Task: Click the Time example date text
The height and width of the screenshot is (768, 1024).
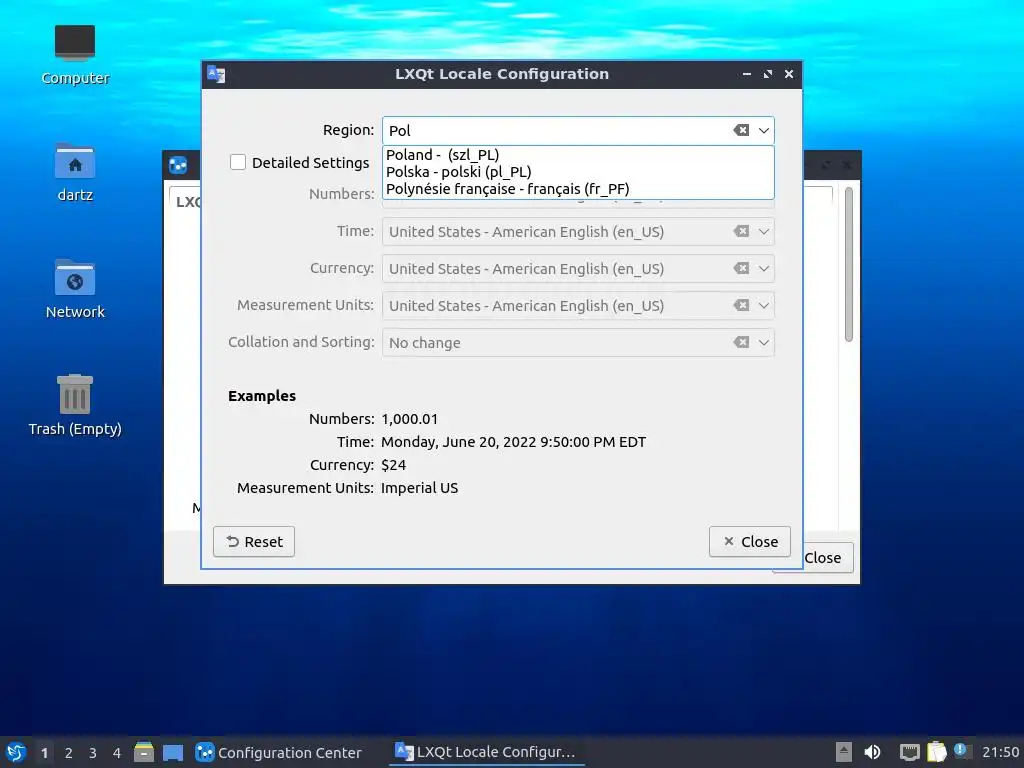Action: click(513, 442)
